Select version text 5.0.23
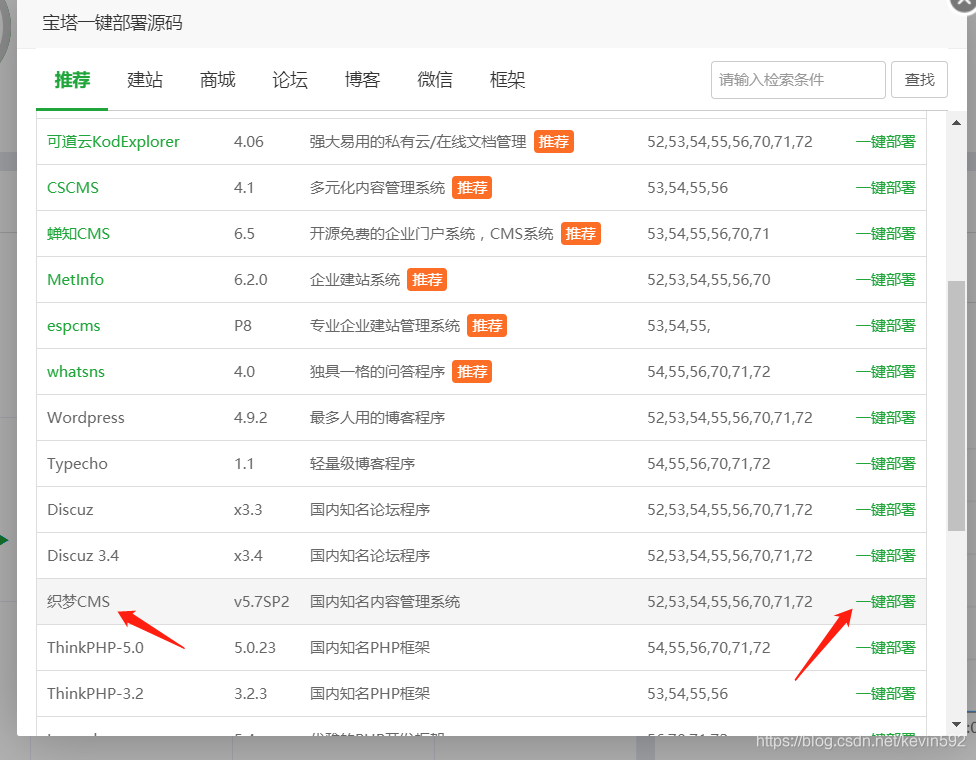This screenshot has width=976, height=760. pos(255,648)
